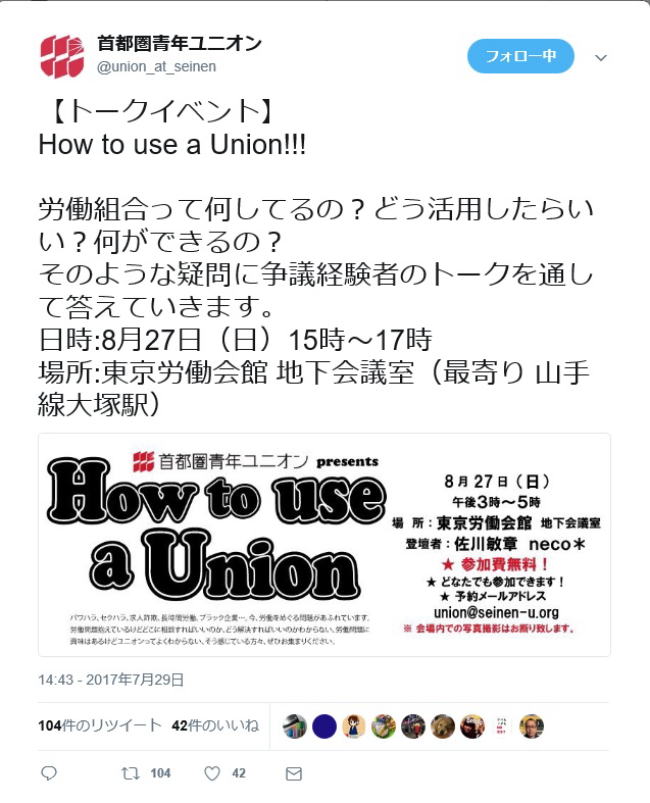Click the retweet count 104 beside arrows
The image size is (650, 803).
(160, 773)
